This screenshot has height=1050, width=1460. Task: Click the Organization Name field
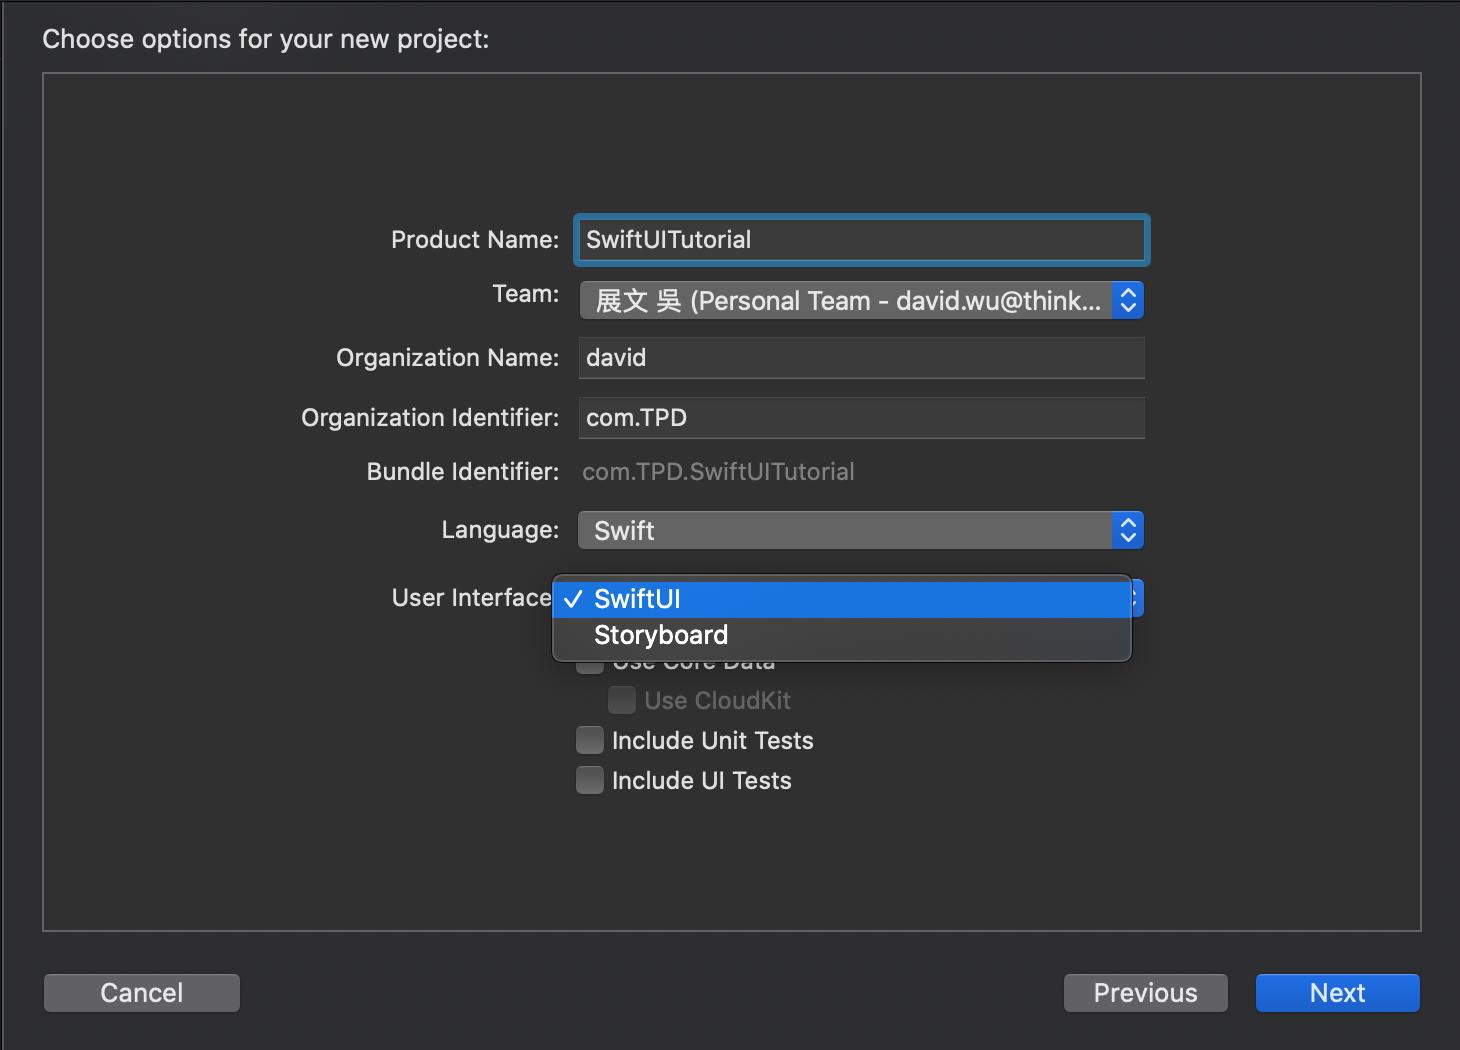coord(861,358)
